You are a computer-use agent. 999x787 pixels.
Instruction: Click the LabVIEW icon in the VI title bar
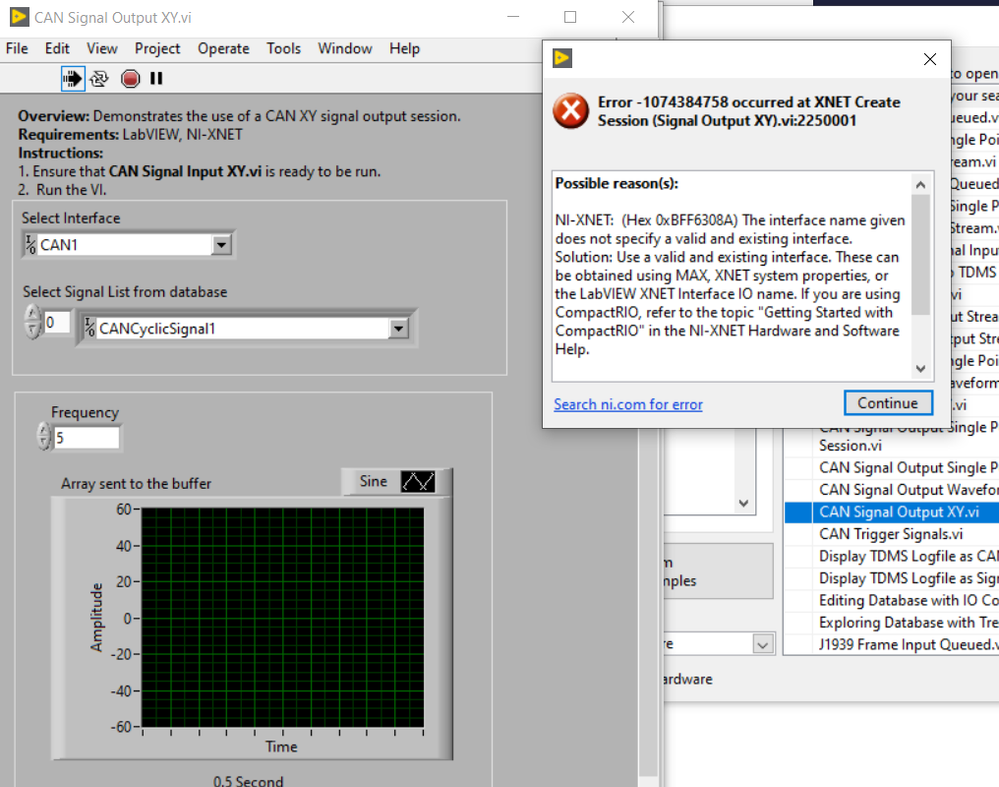pos(19,17)
